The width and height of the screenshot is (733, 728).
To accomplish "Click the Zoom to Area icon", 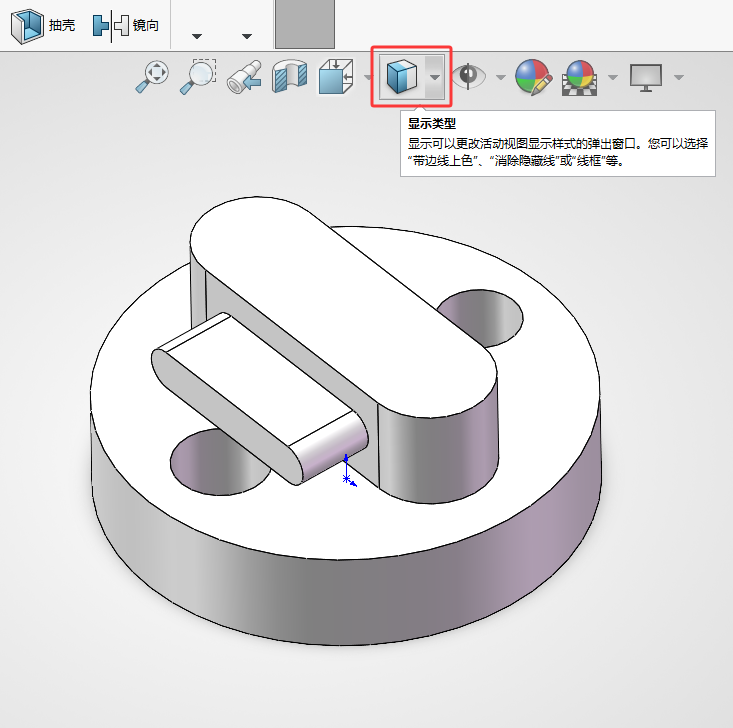I will coord(198,77).
